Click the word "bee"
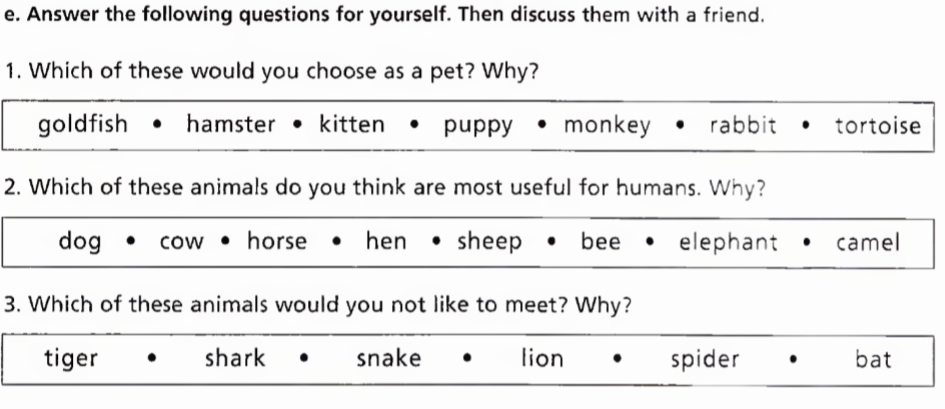Viewport: 945px width, 409px height. (x=600, y=242)
